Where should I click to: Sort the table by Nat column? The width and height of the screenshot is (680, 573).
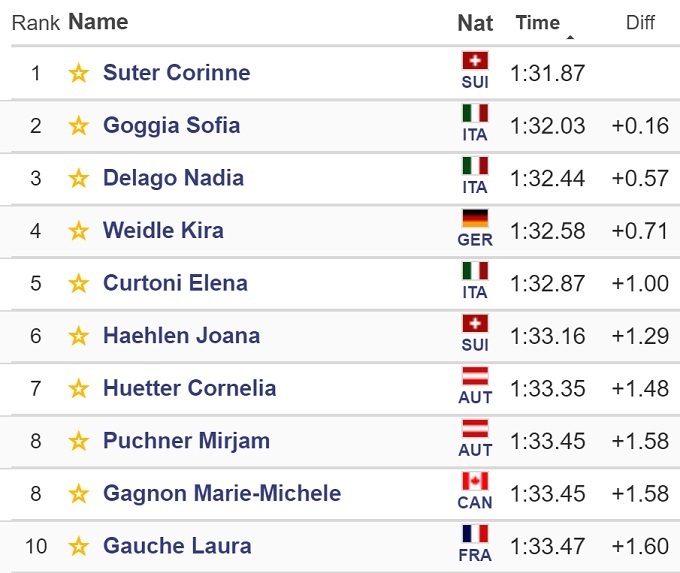tap(475, 22)
